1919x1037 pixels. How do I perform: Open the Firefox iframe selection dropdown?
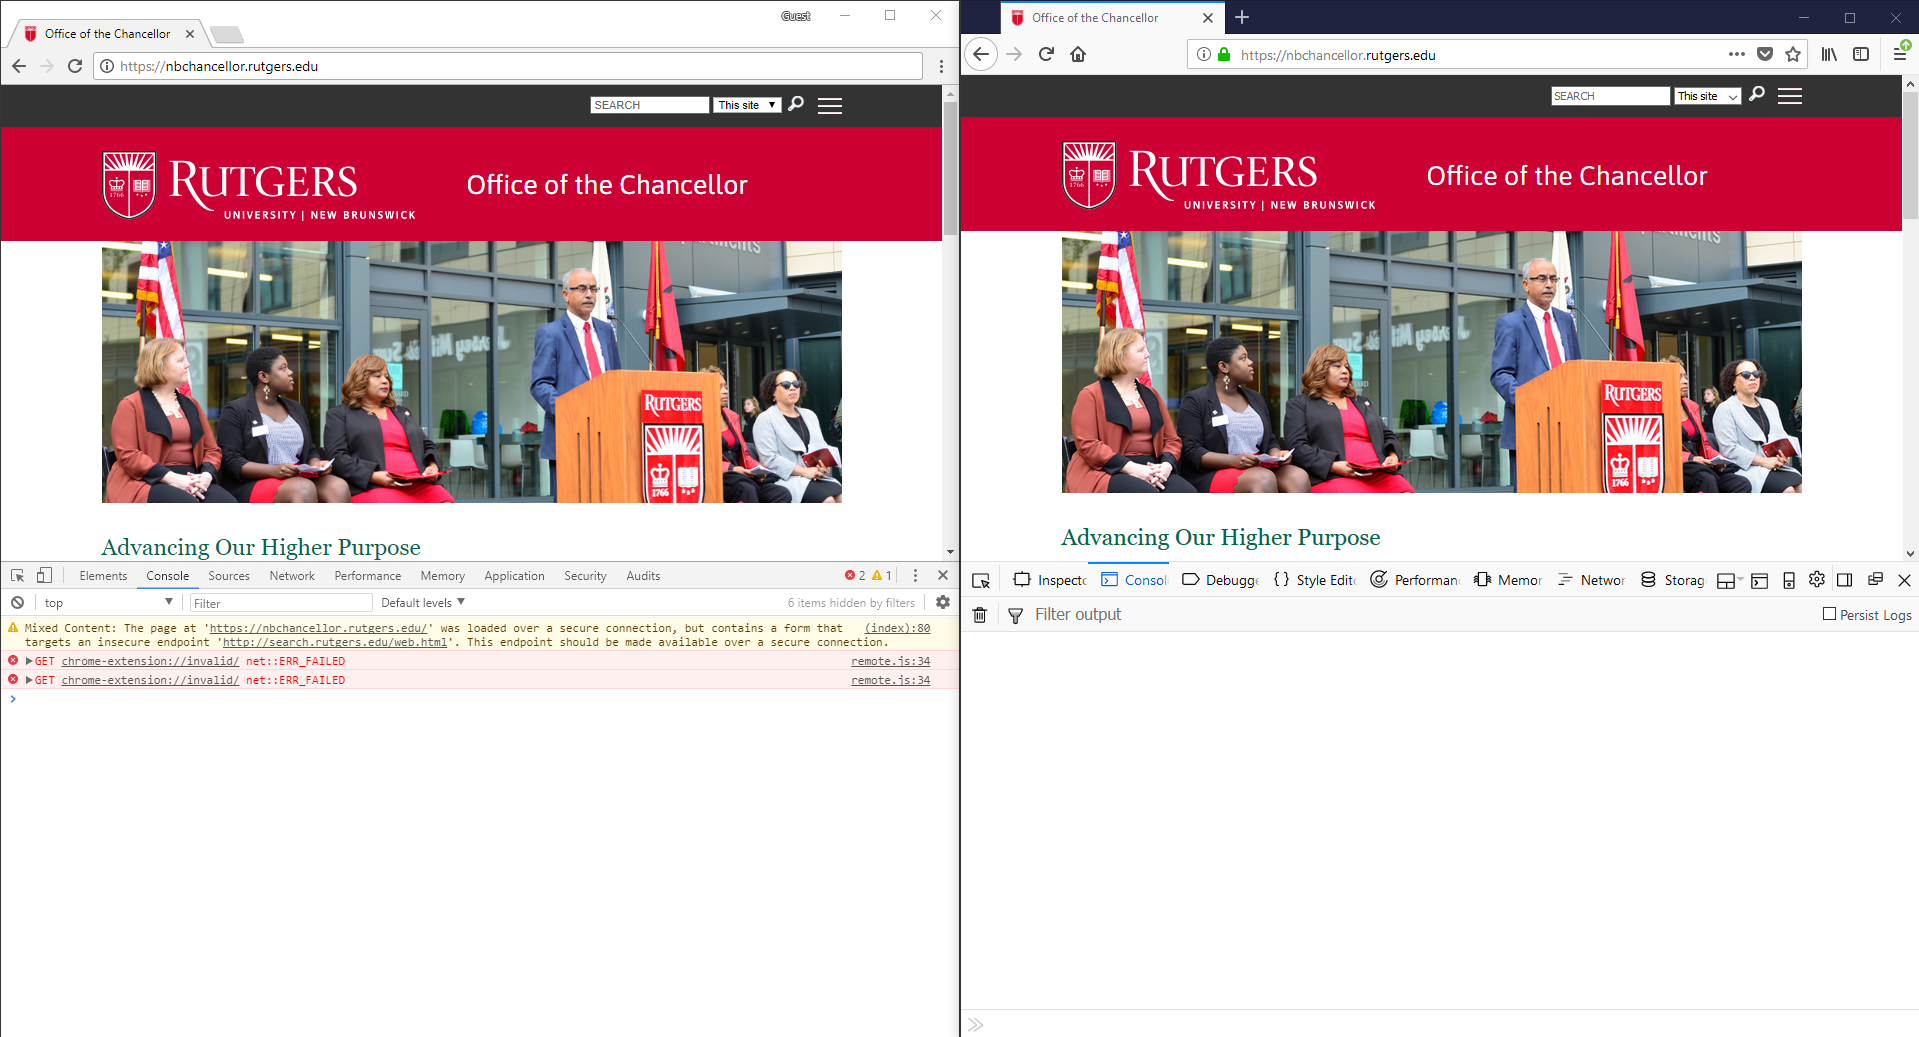tap(1729, 580)
